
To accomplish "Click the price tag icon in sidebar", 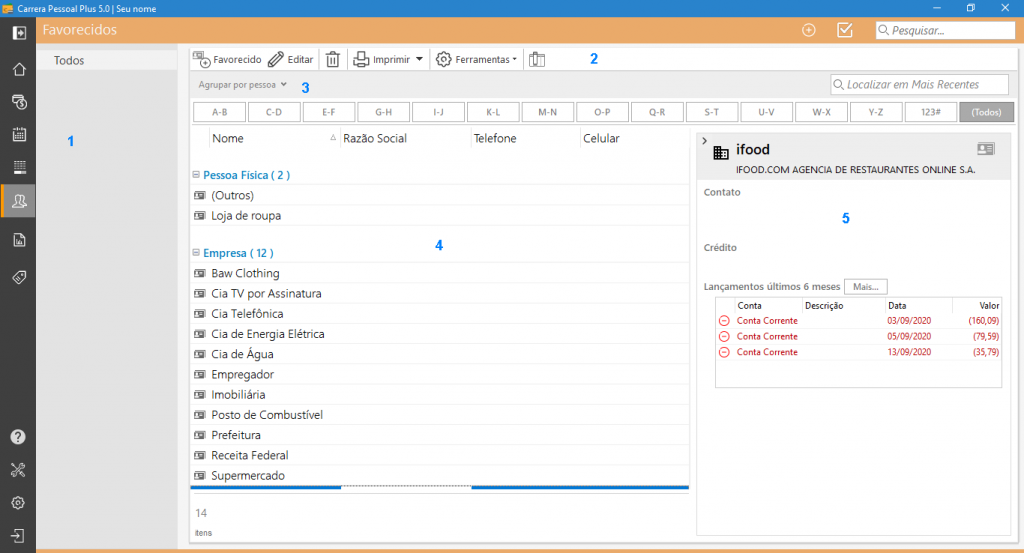I will (x=18, y=277).
